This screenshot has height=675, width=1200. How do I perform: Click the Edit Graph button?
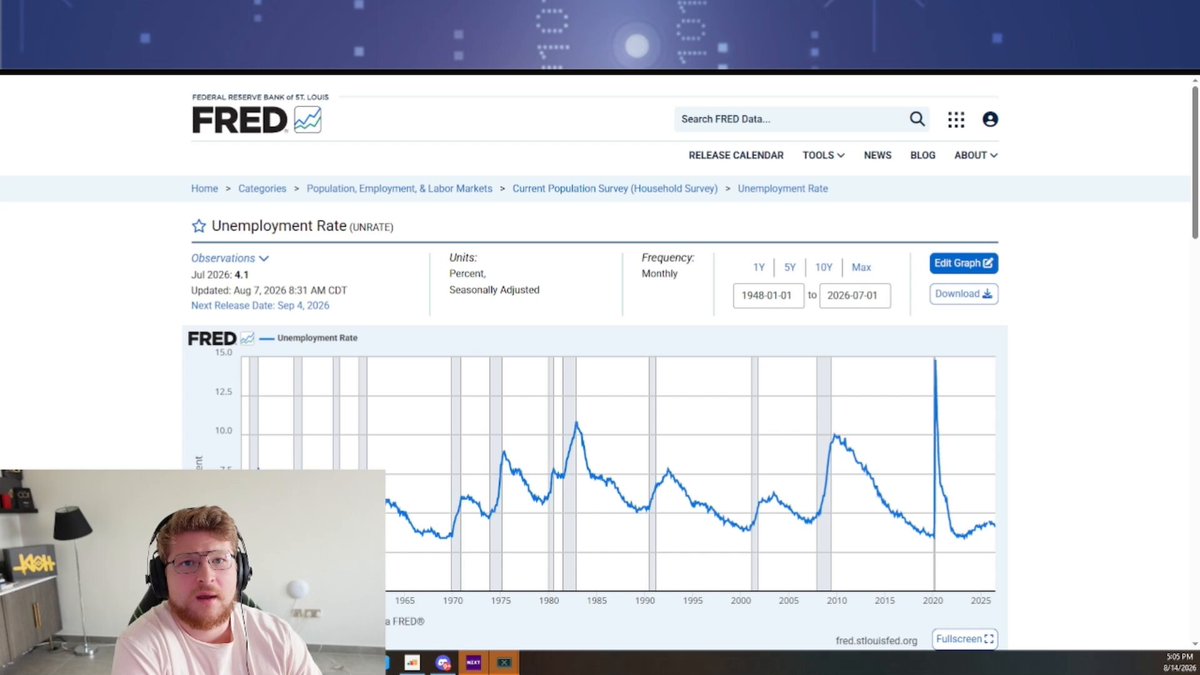point(964,263)
